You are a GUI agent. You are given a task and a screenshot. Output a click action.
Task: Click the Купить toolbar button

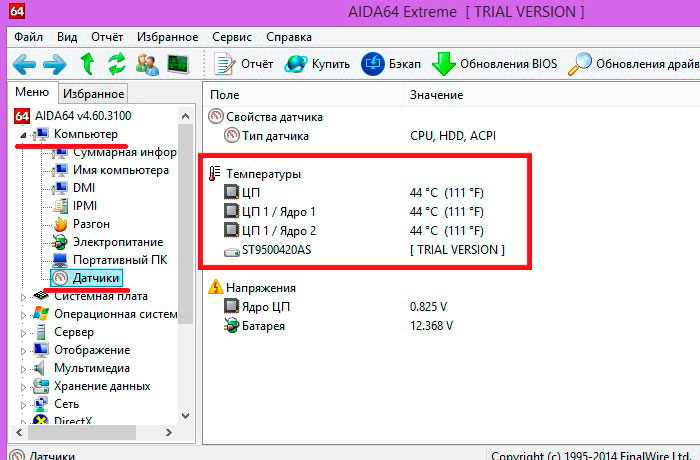317,64
